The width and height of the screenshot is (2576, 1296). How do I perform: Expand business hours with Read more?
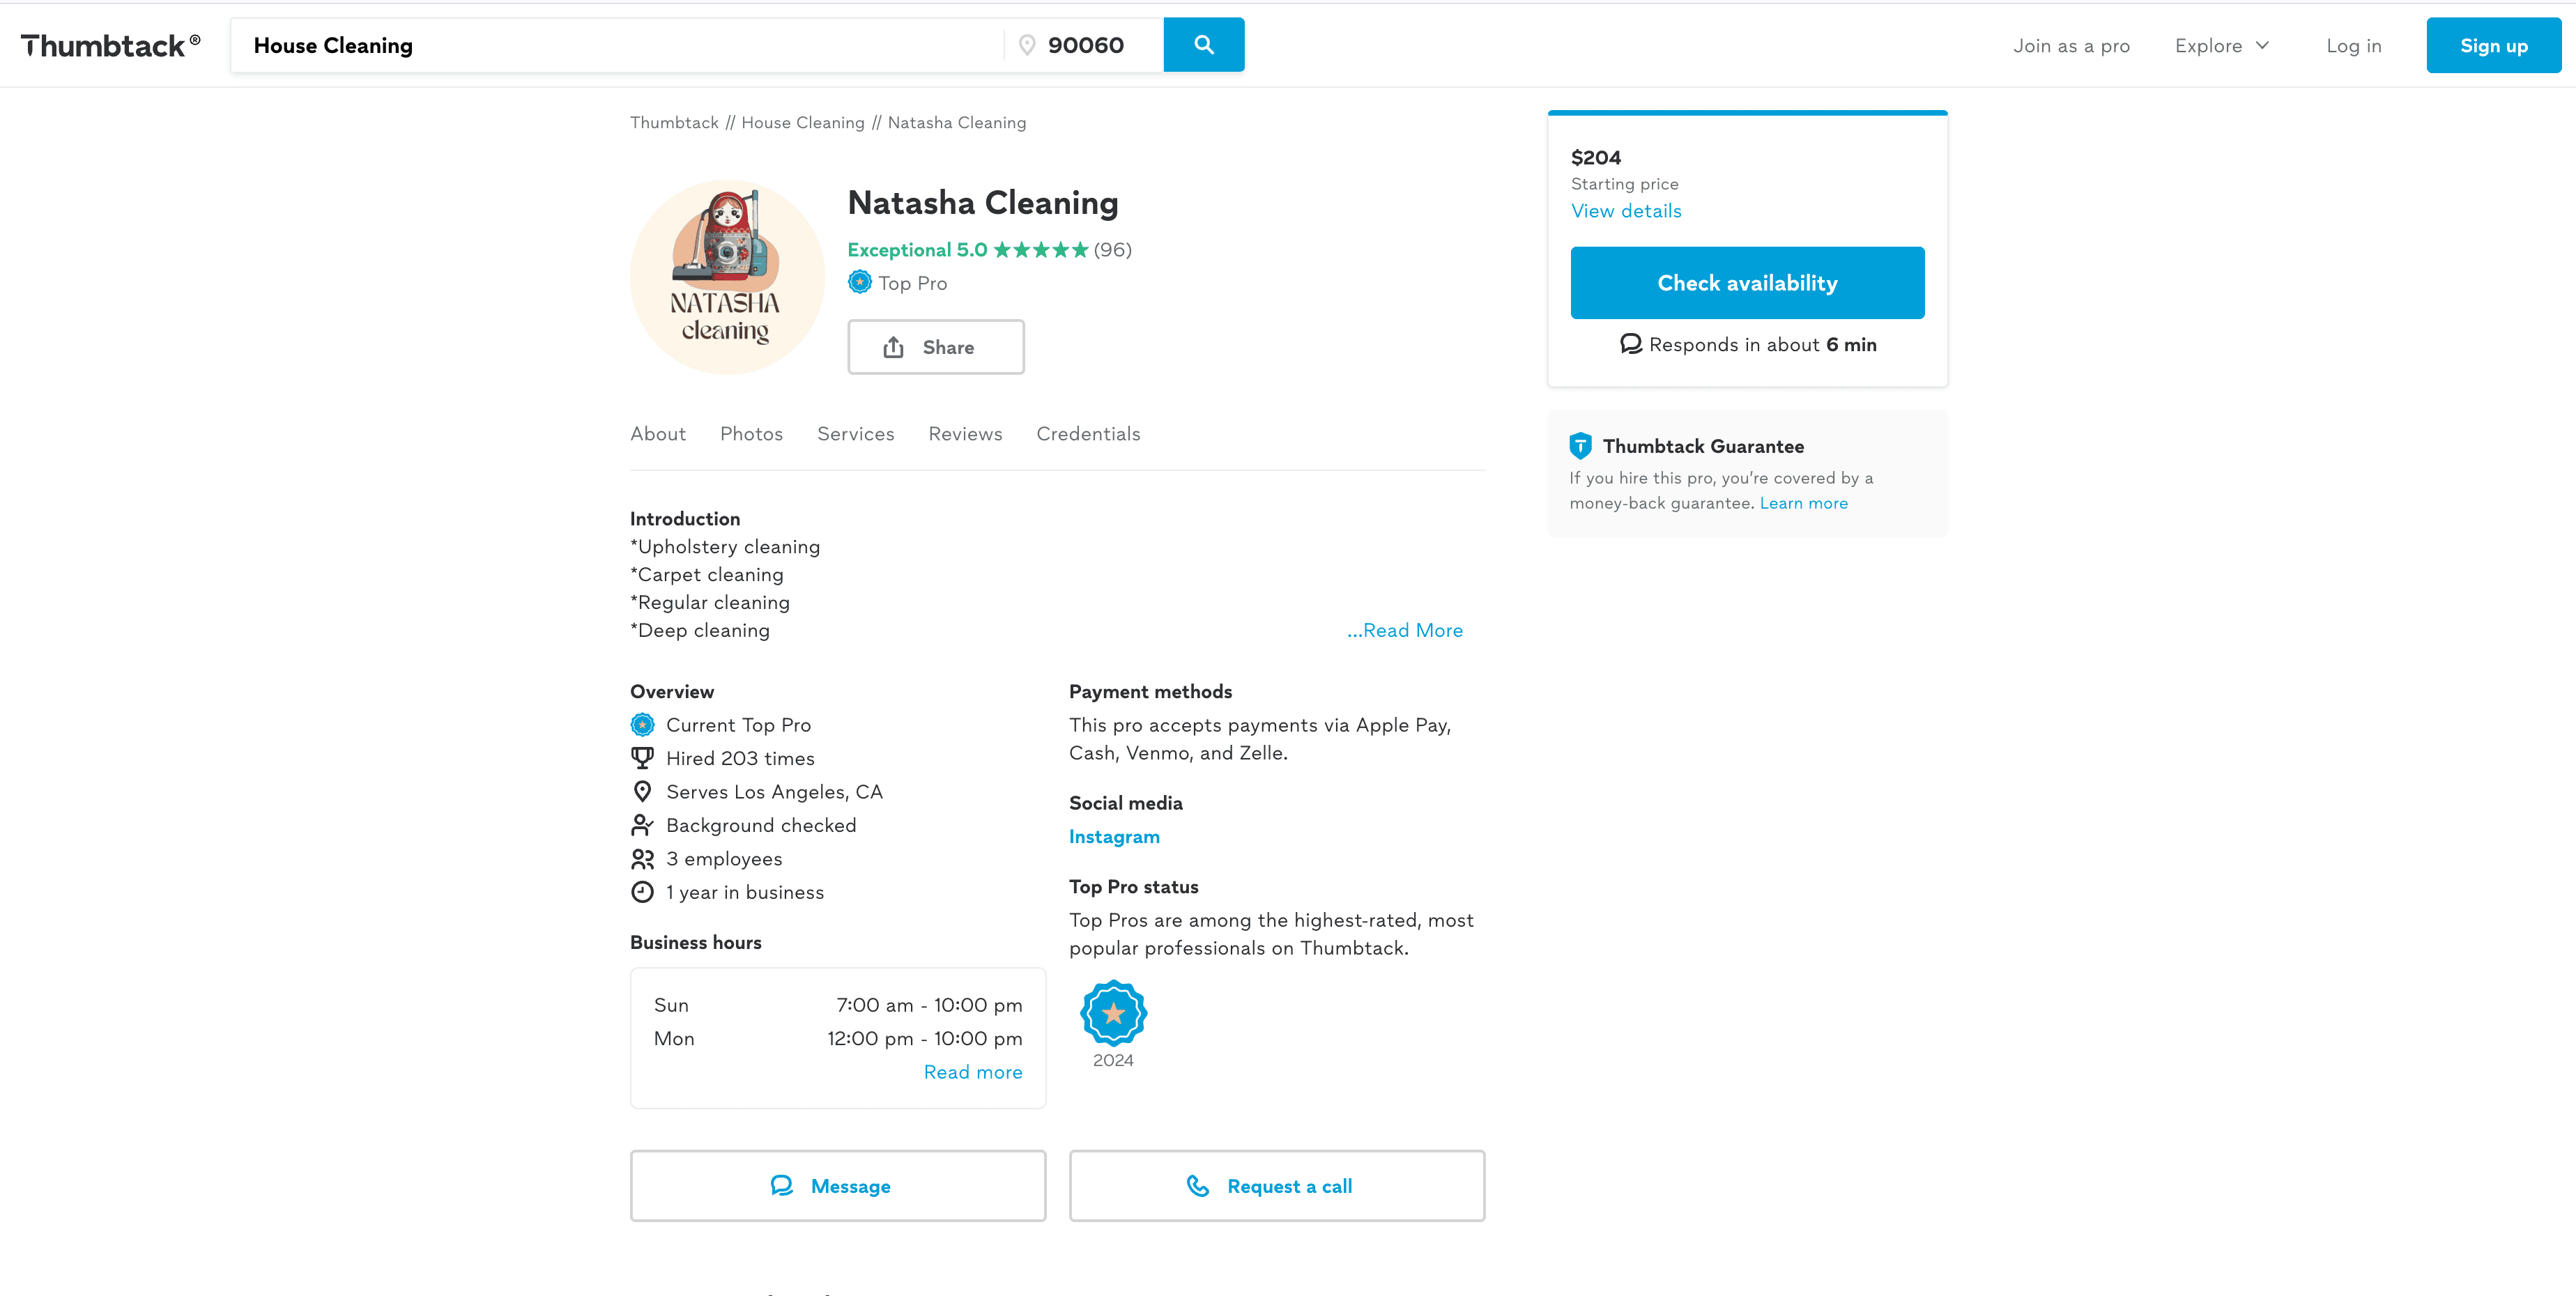point(972,1072)
